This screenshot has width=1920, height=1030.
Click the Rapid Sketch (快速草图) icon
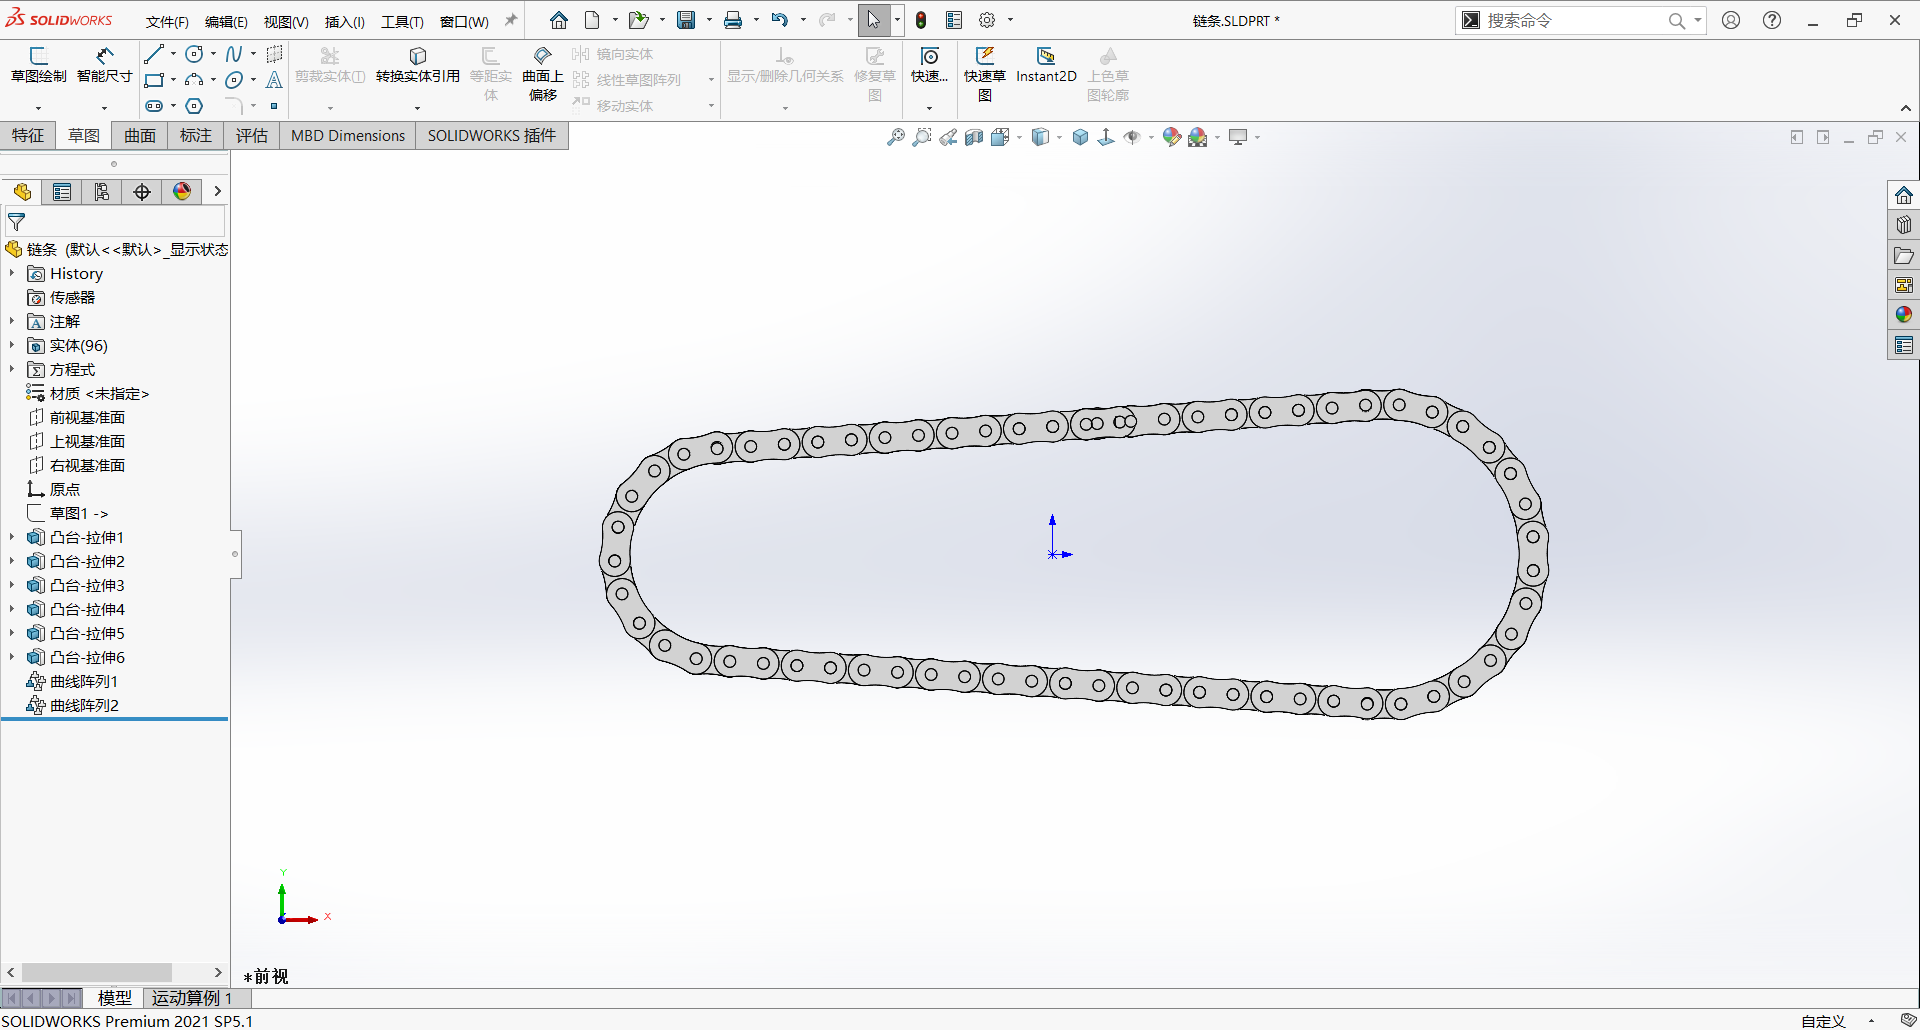[x=985, y=74]
